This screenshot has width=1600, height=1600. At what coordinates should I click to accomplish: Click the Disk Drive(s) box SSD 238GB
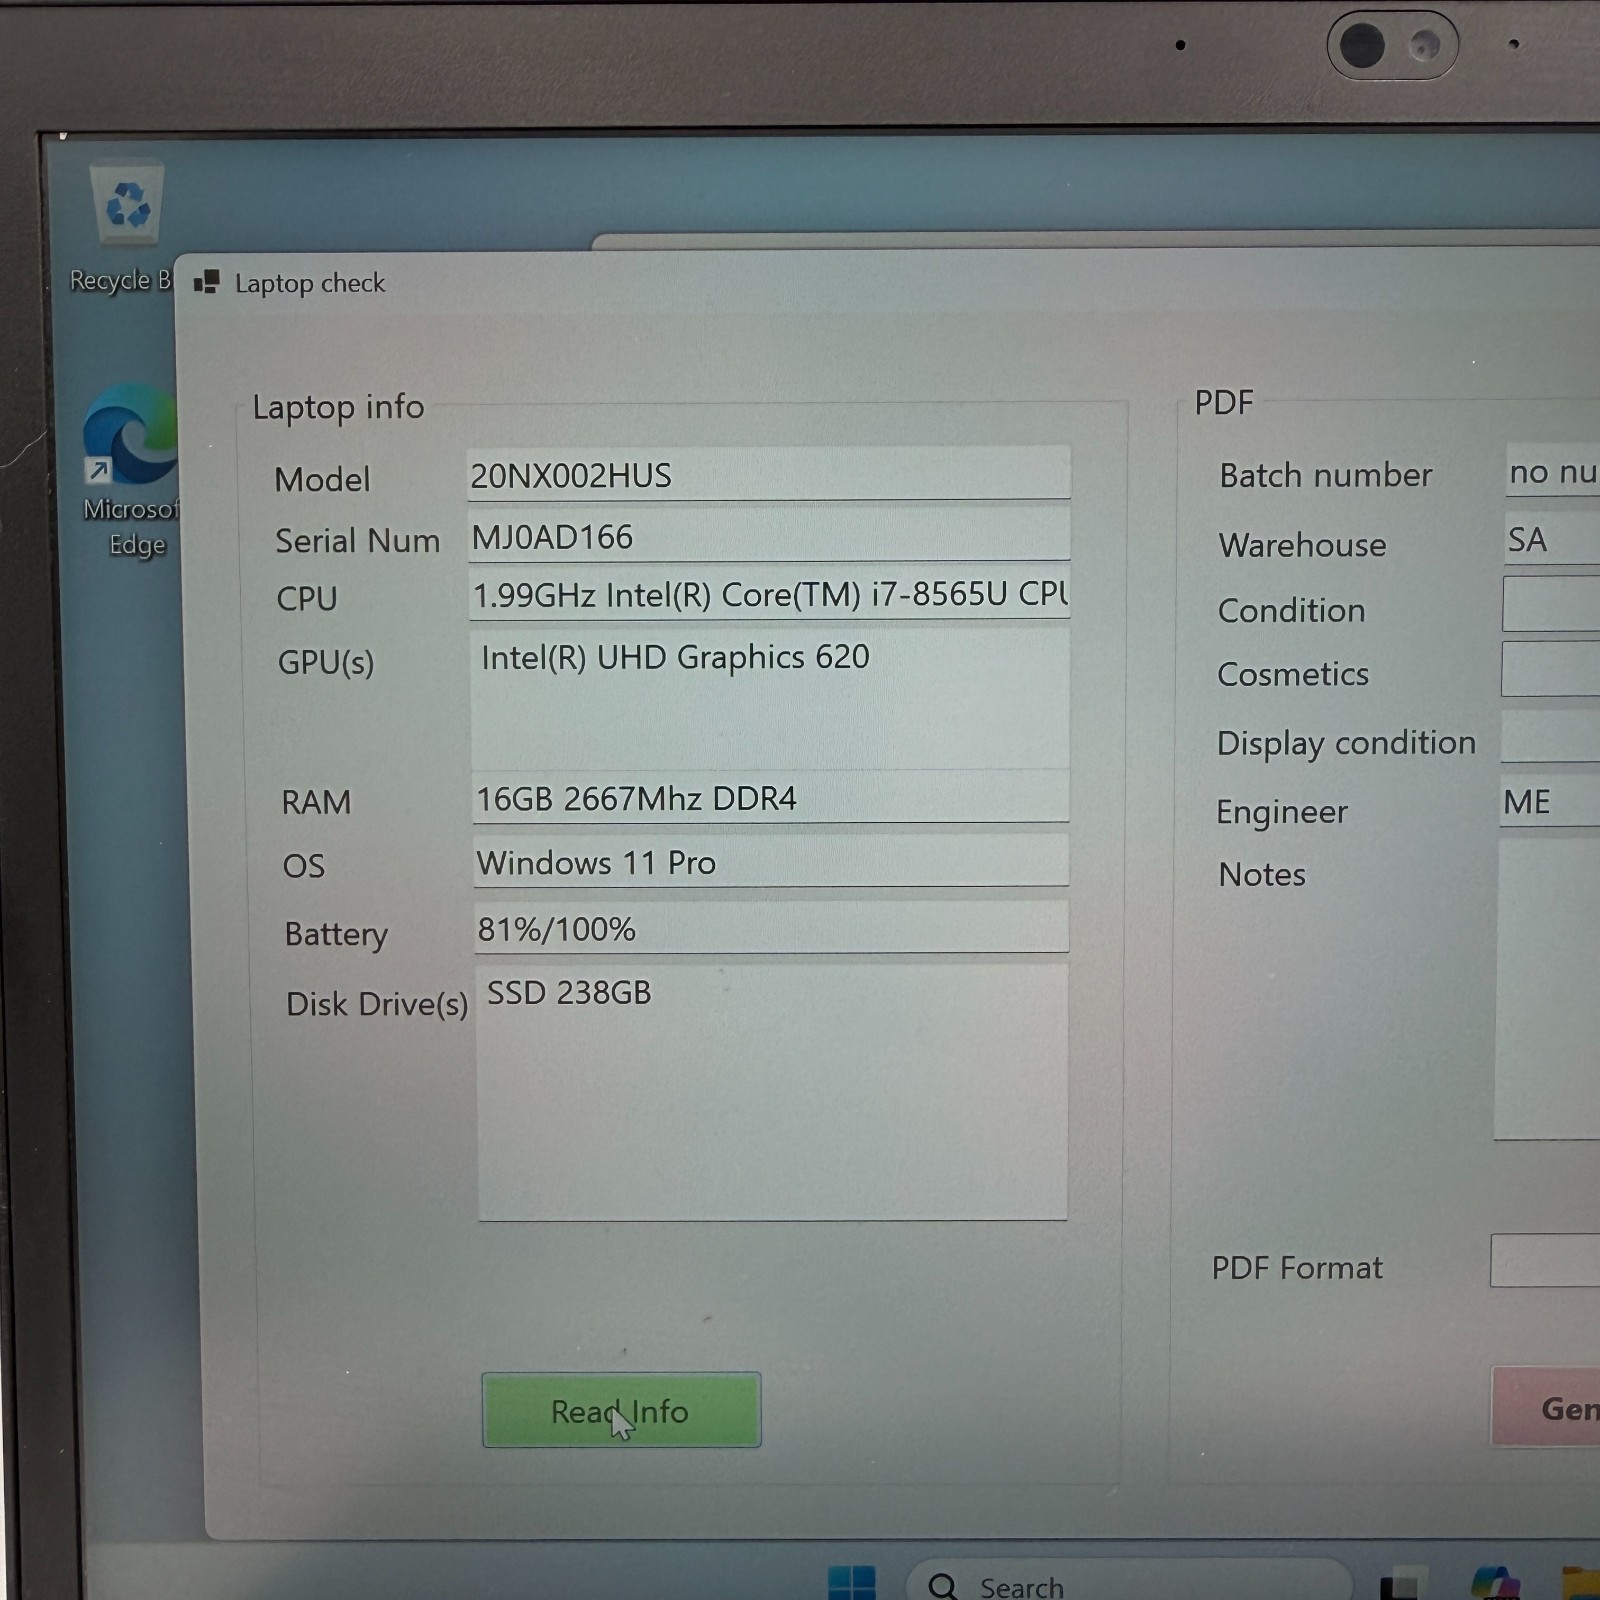coord(772,1093)
